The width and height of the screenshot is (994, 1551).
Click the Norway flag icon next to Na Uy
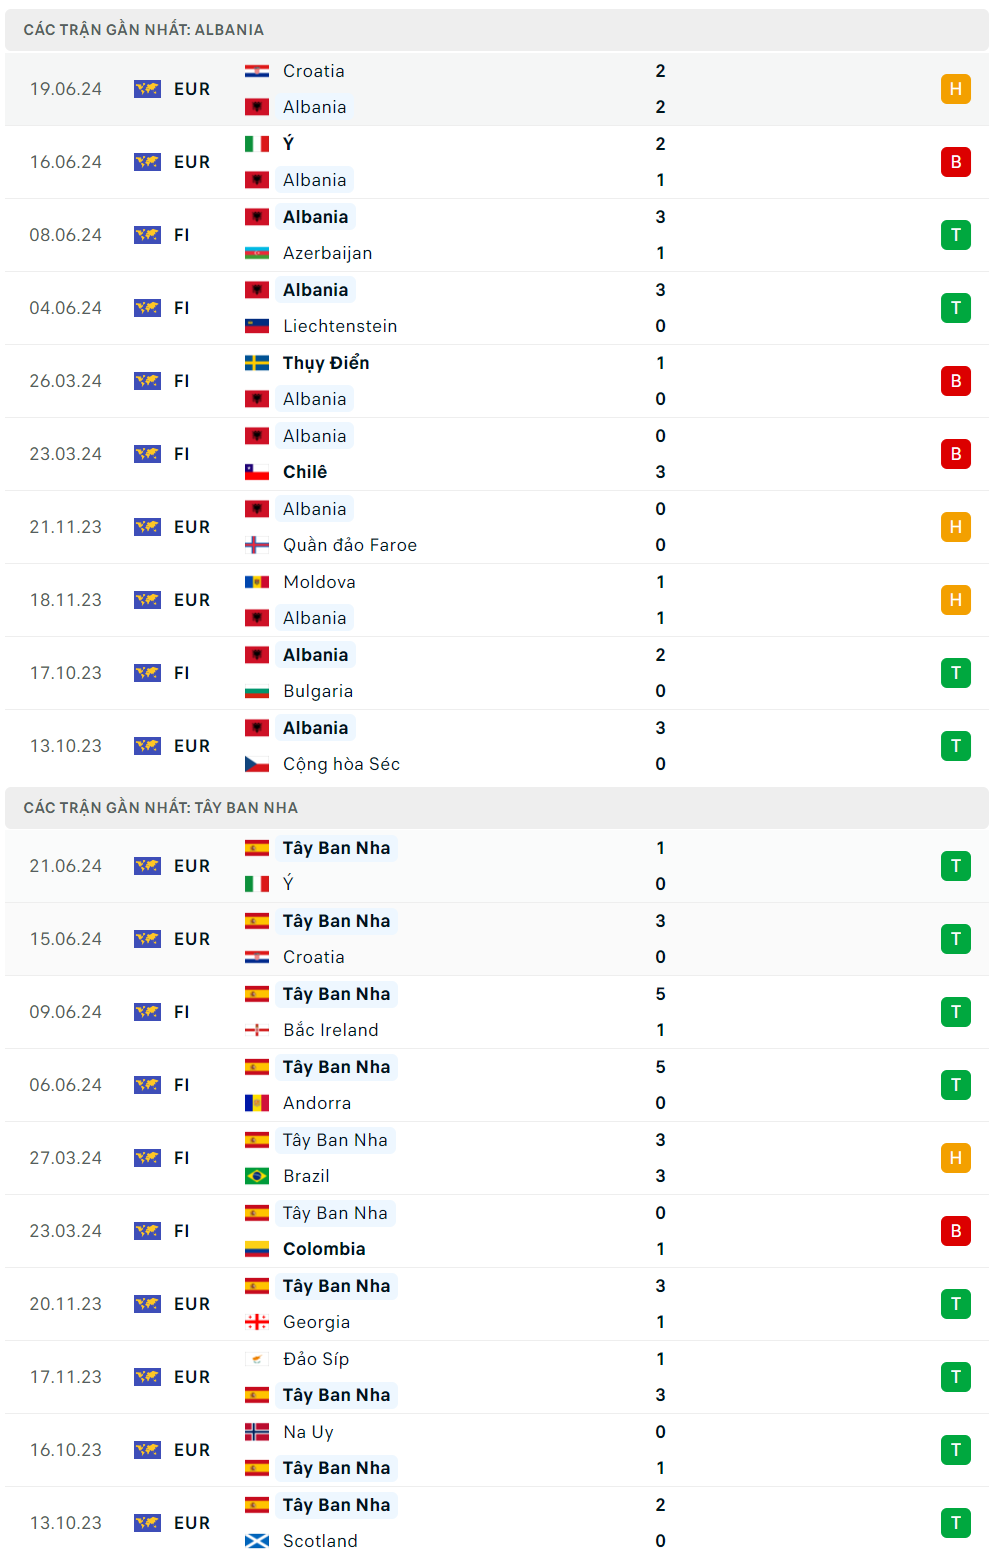(257, 1432)
